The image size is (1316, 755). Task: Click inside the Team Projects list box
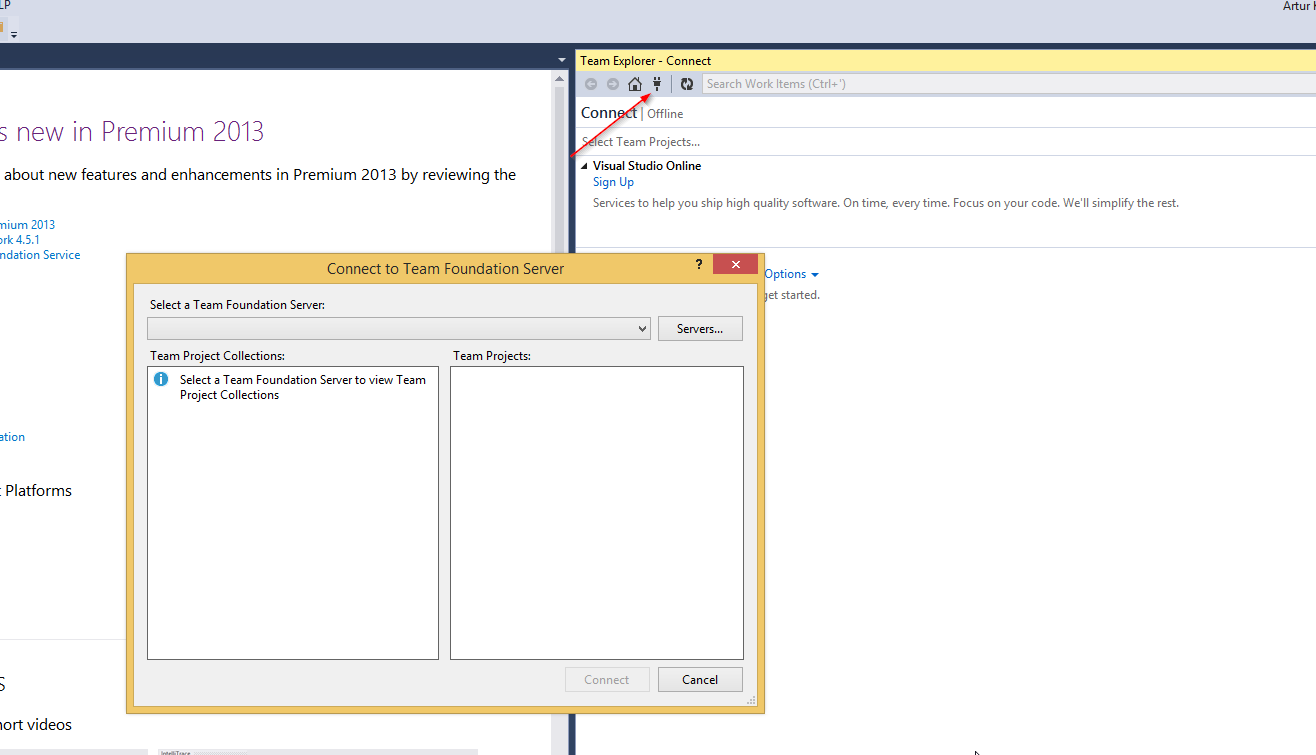coord(597,513)
